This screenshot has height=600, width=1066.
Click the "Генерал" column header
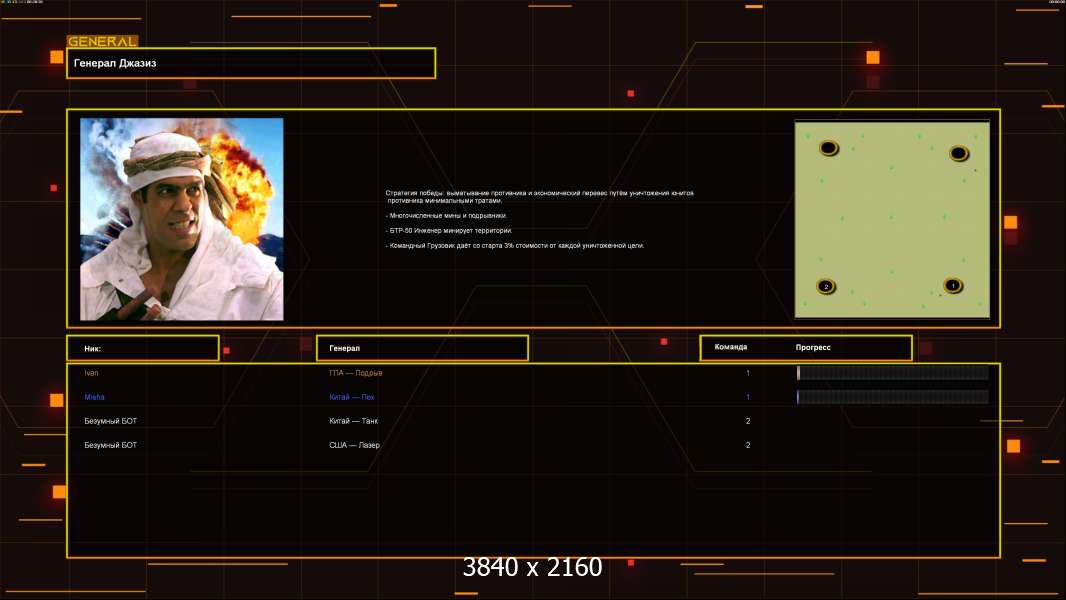pyautogui.click(x=422, y=348)
